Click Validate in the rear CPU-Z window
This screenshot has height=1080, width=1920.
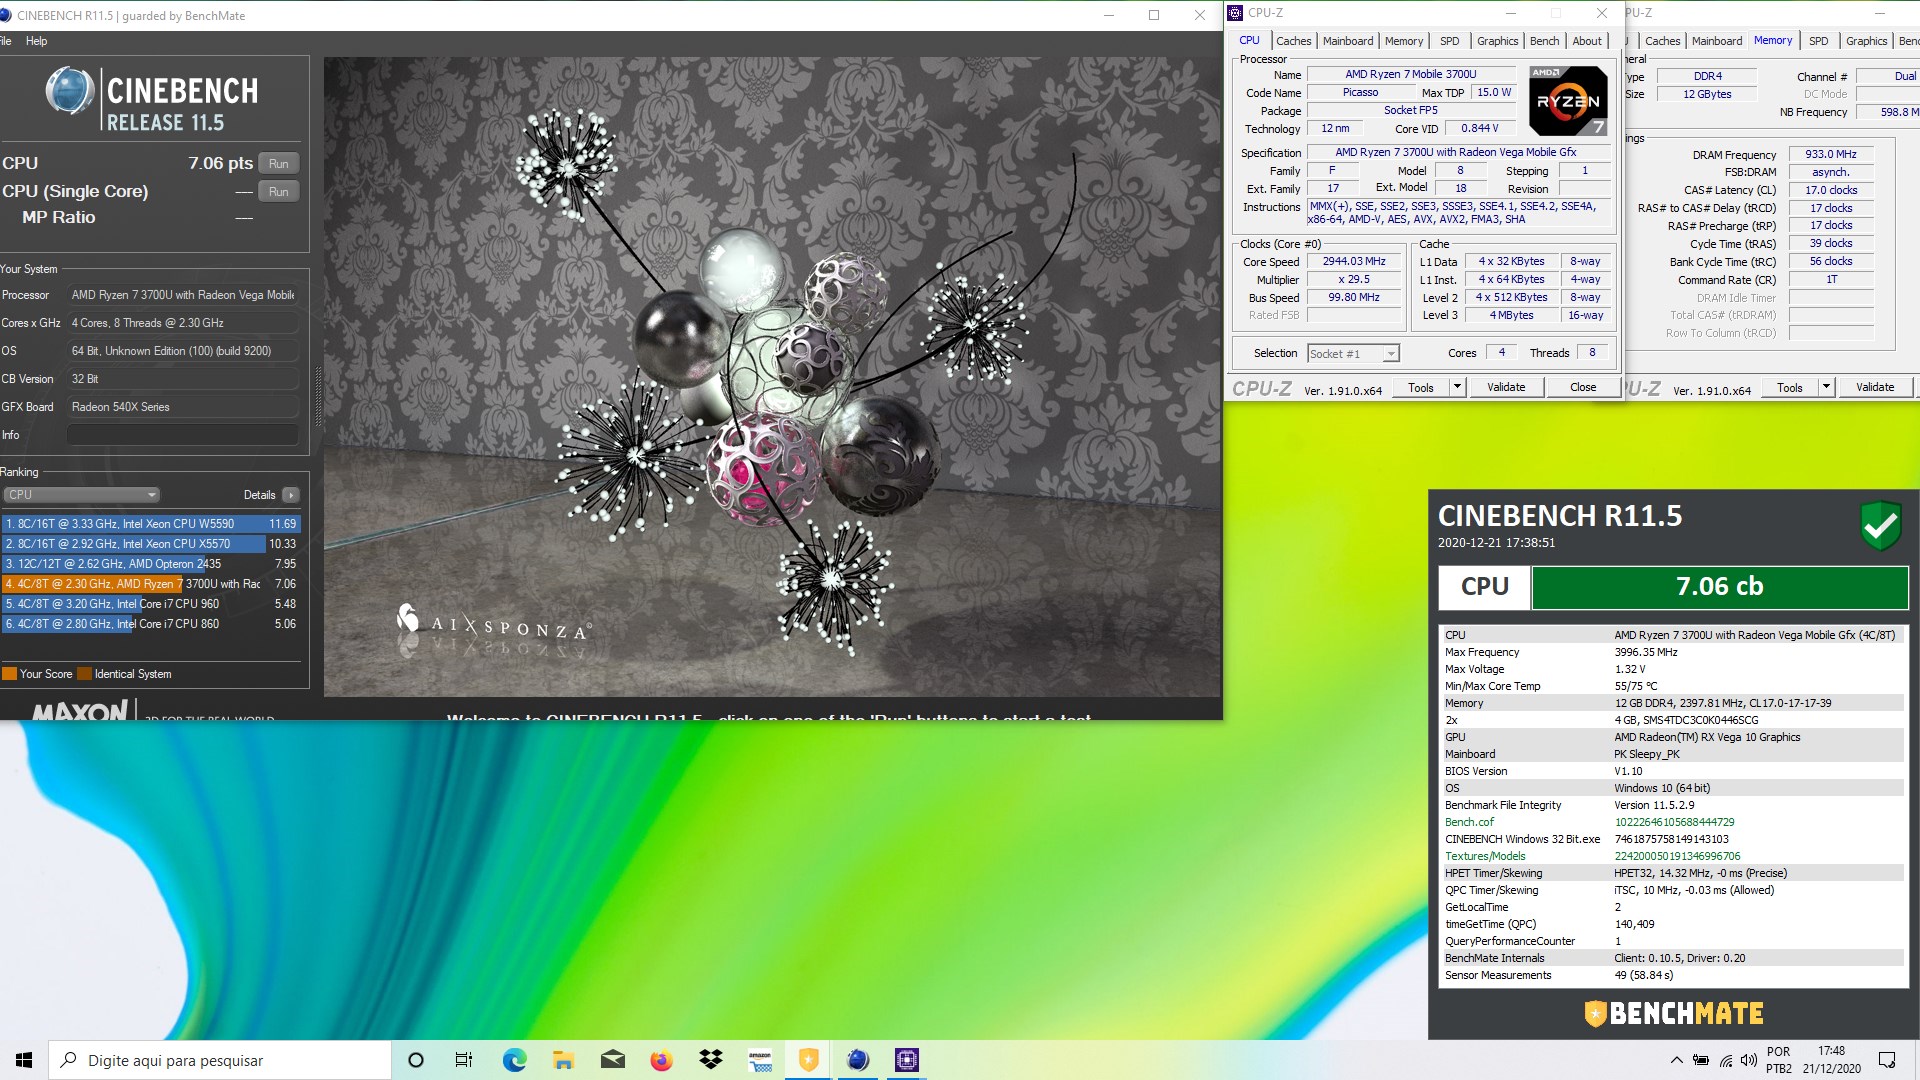1875,387
